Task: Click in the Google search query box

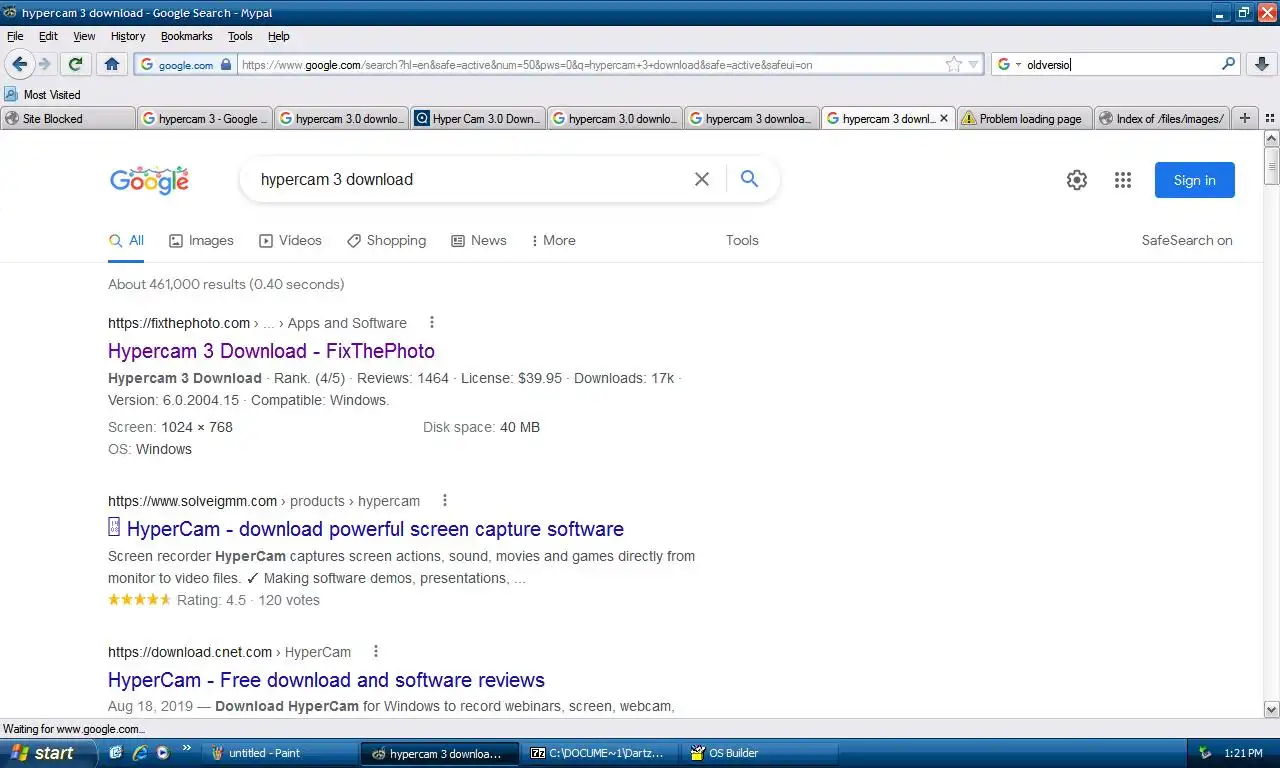Action: [x=470, y=180]
